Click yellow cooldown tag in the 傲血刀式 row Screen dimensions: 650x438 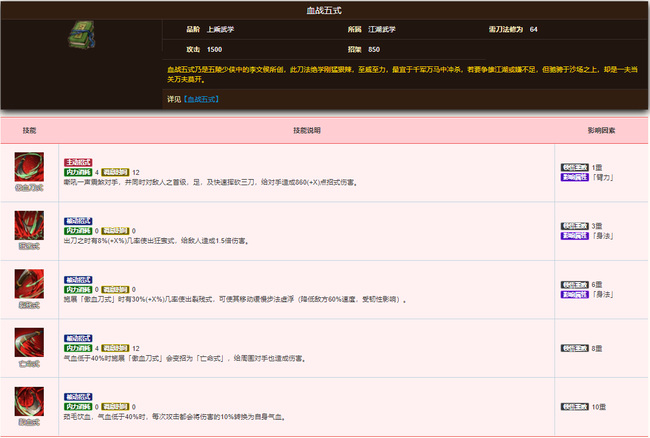pyautogui.click(x=115, y=172)
